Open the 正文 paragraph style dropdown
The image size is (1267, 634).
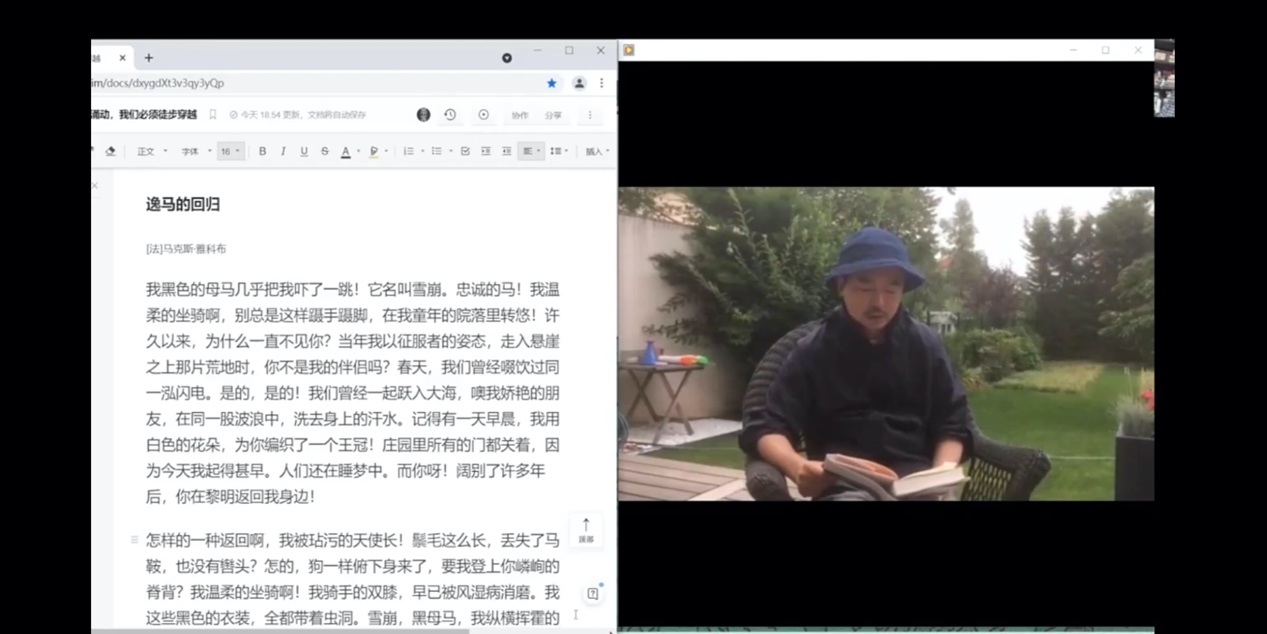tap(152, 151)
